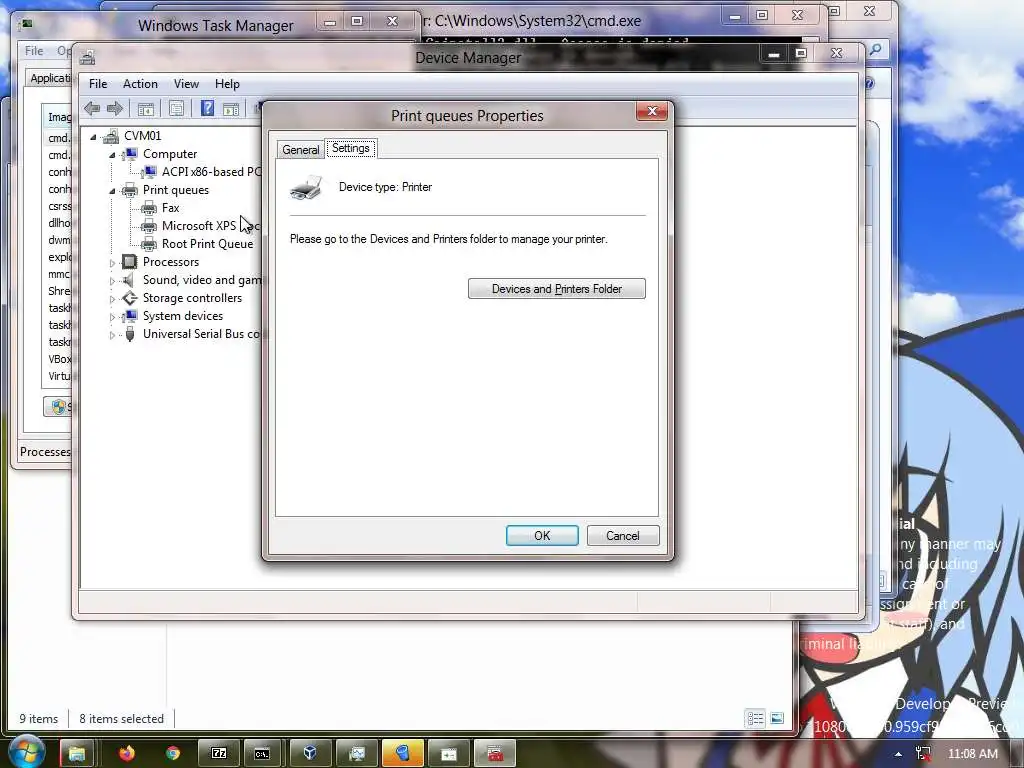Launch Chrome from the taskbar
The height and width of the screenshot is (768, 1024).
pyautogui.click(x=172, y=754)
